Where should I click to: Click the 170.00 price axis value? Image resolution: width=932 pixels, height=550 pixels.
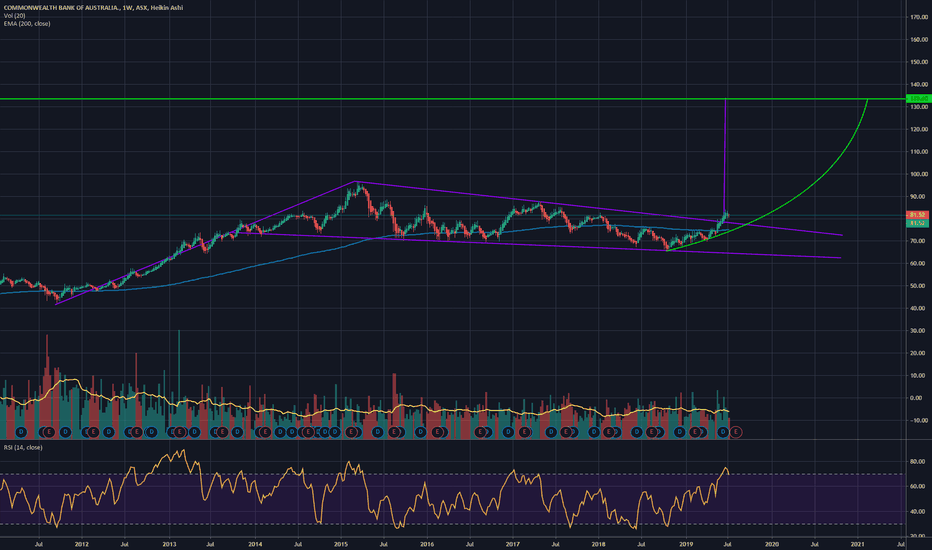point(919,17)
